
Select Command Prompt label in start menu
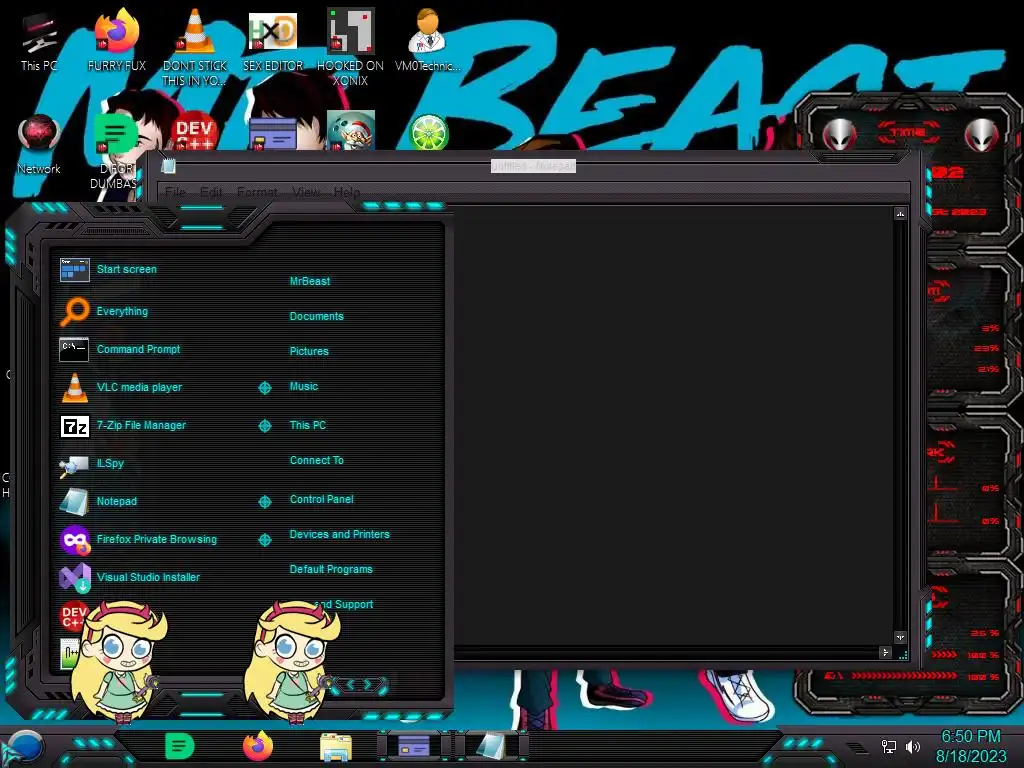pos(138,349)
